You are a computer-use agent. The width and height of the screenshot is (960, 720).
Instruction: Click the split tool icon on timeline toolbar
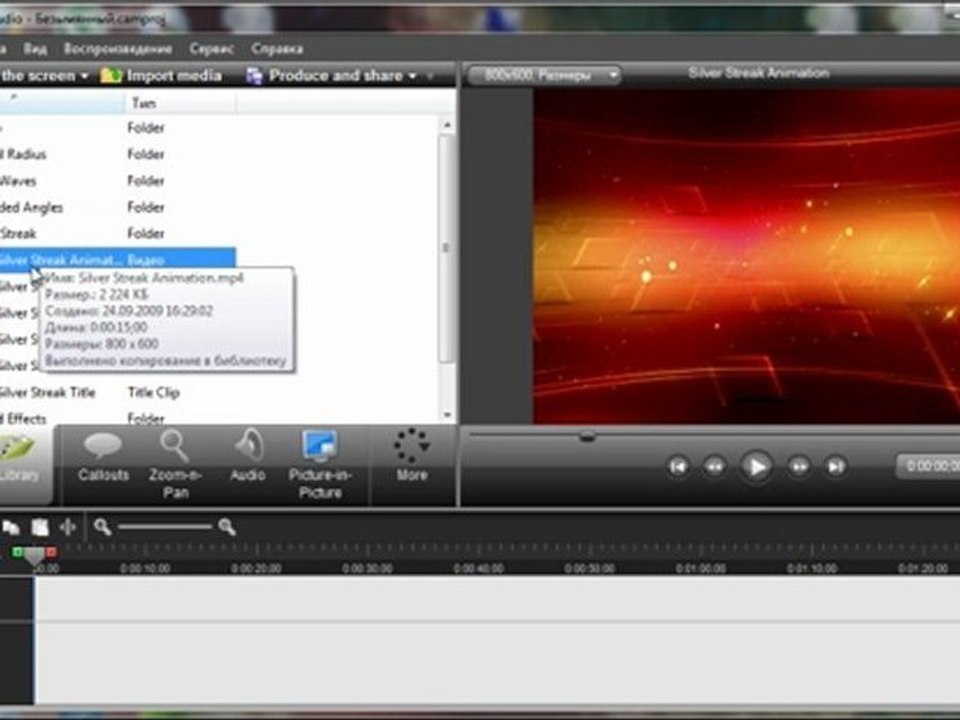(67, 527)
